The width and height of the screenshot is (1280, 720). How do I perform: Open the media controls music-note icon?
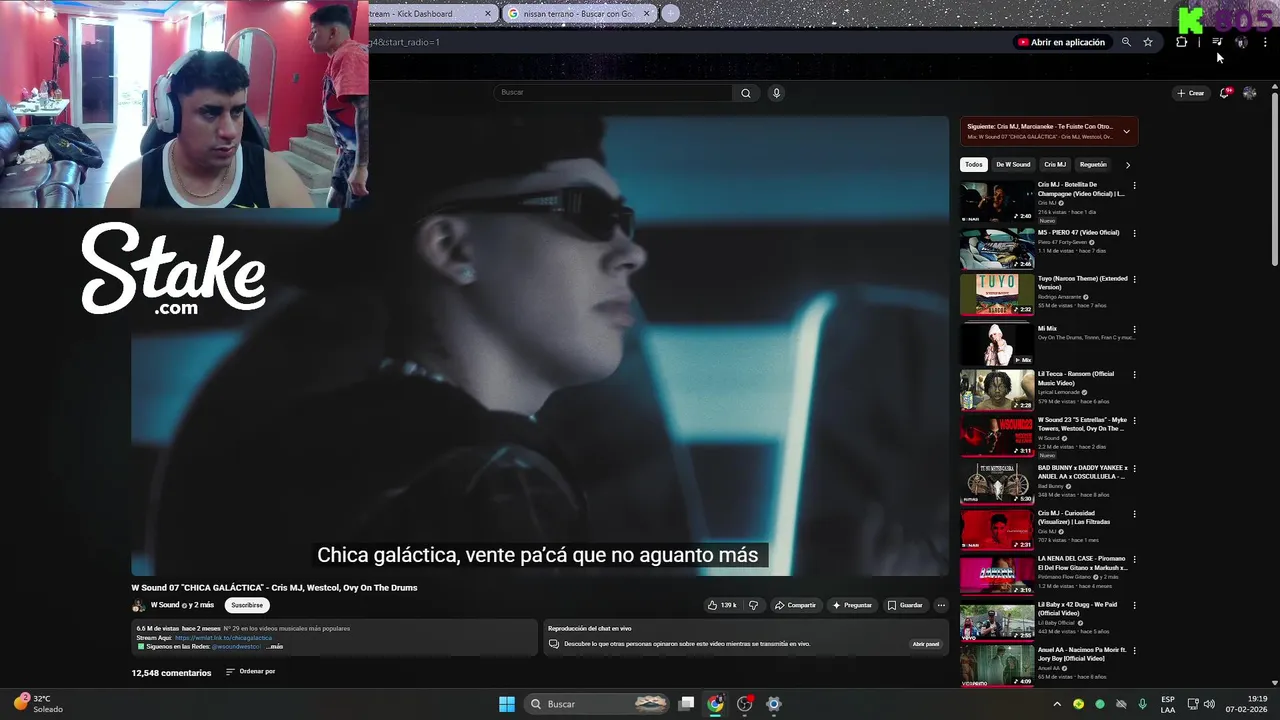pos(1217,42)
